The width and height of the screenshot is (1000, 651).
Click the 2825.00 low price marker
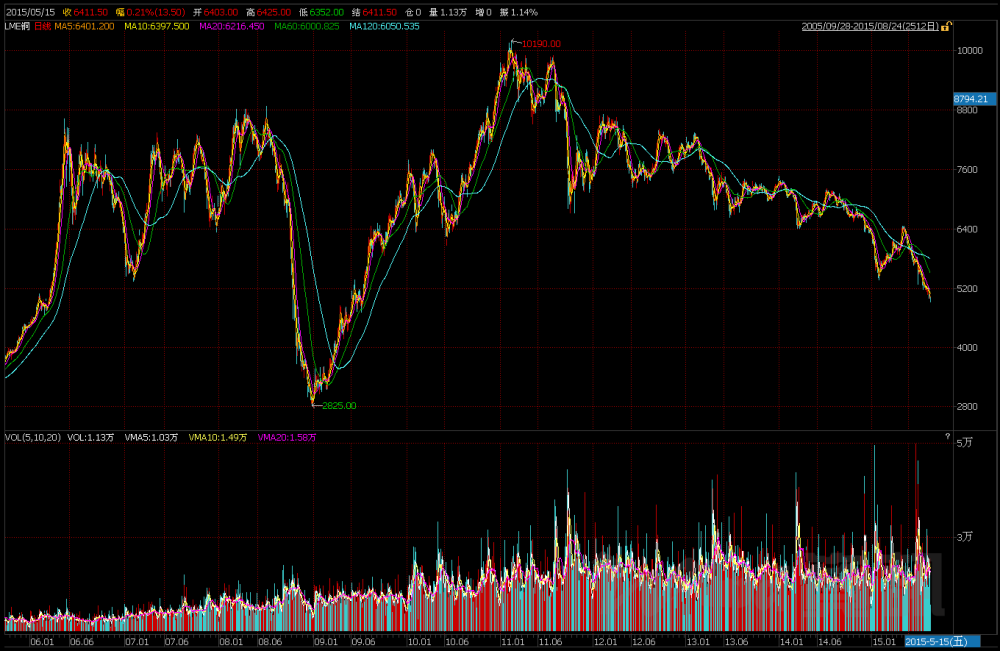(338, 406)
